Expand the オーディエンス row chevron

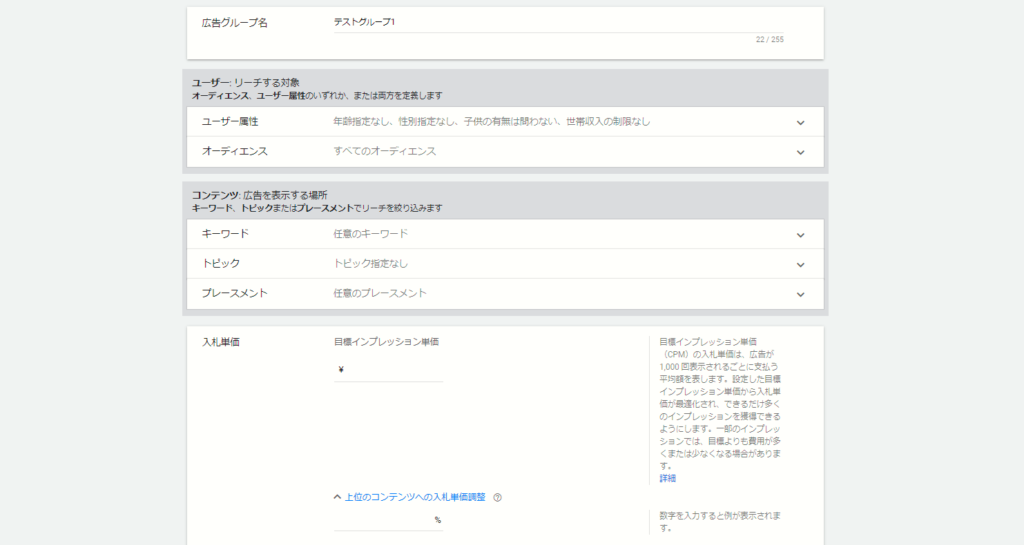click(800, 152)
